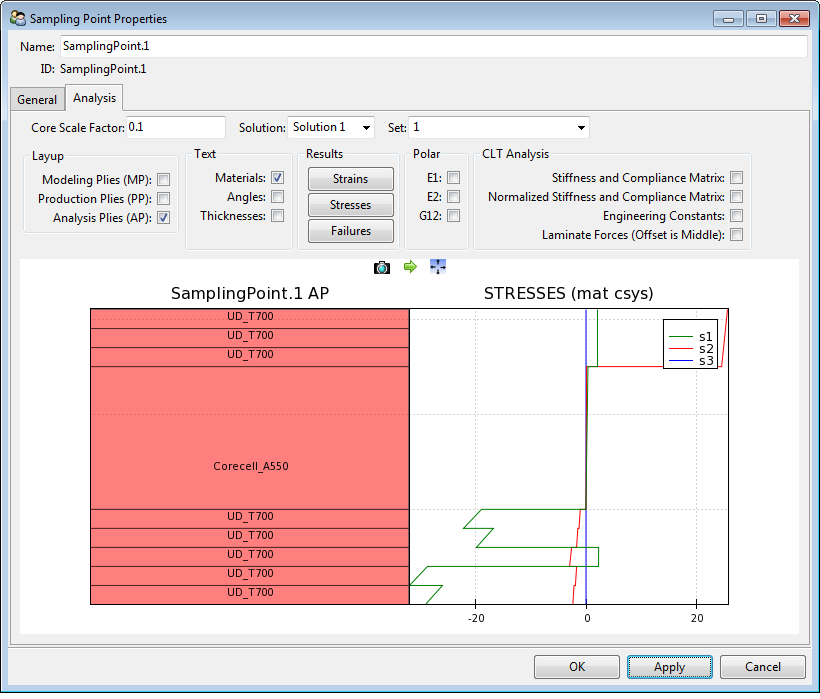Click the Corecell_A550 core layer
This screenshot has width=820, height=699.
click(x=250, y=438)
